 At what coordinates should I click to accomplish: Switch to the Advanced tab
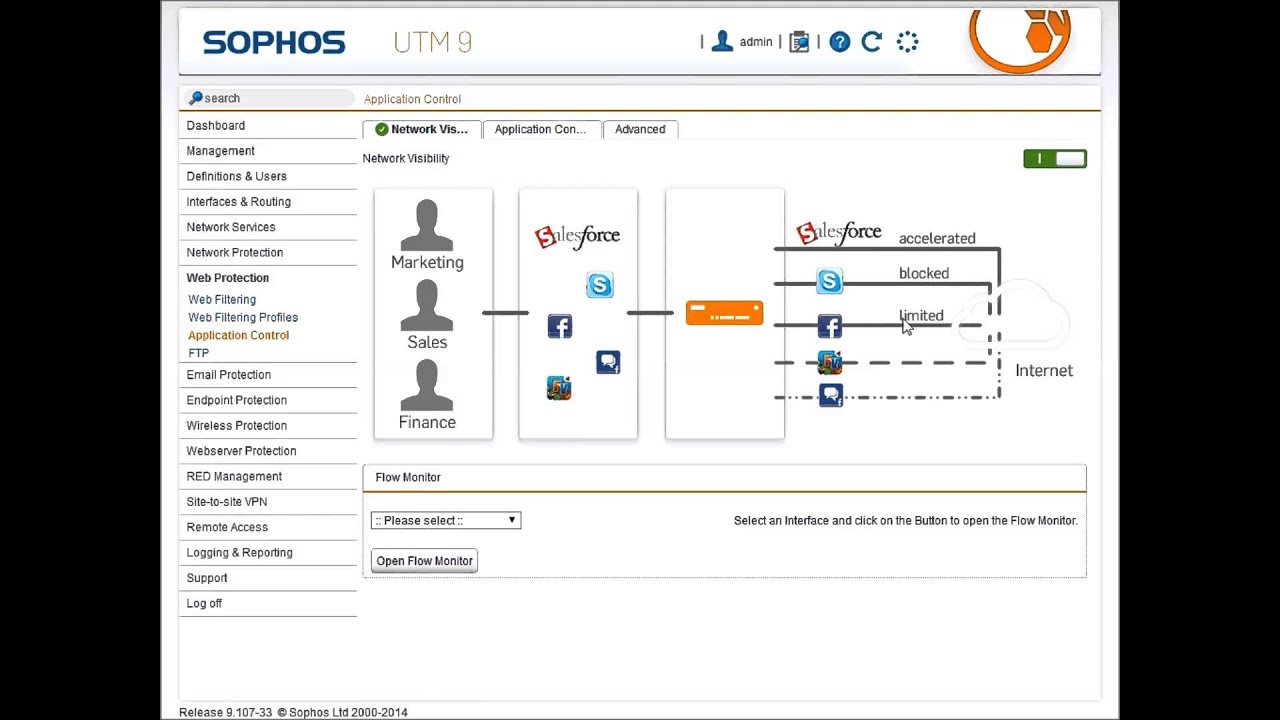[x=640, y=129]
